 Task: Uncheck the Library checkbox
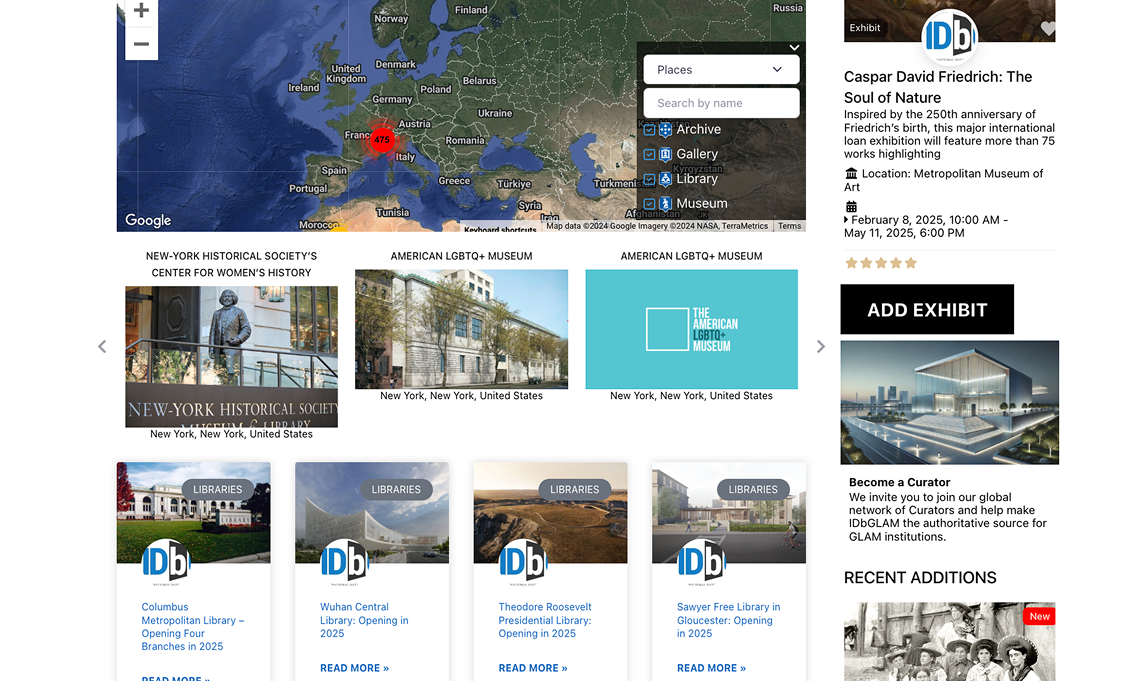tap(649, 179)
